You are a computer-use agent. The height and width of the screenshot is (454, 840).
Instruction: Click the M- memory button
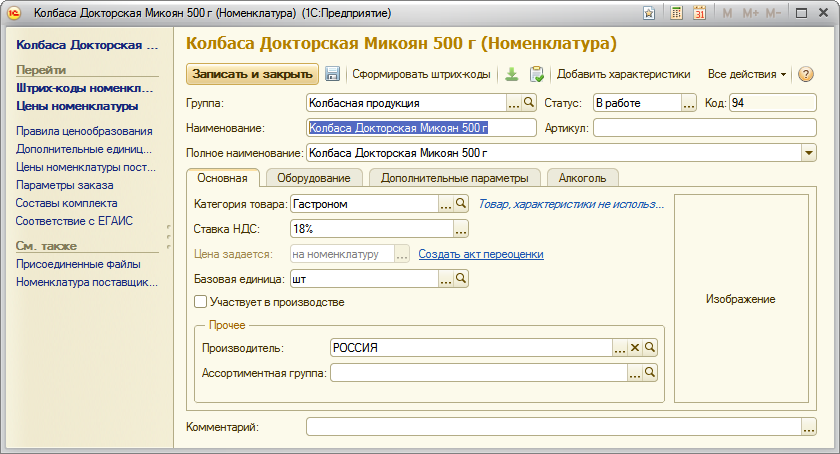coord(773,13)
